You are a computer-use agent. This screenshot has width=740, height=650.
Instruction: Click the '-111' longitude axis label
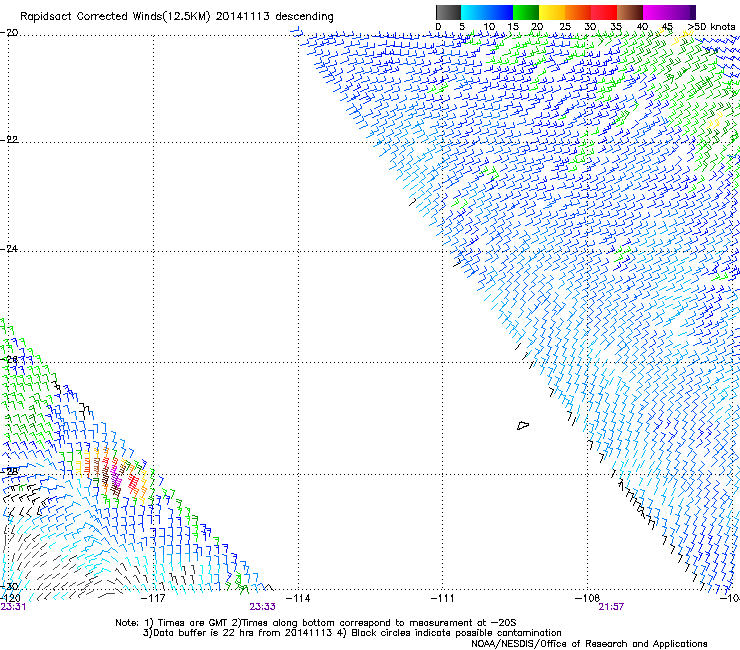442,598
